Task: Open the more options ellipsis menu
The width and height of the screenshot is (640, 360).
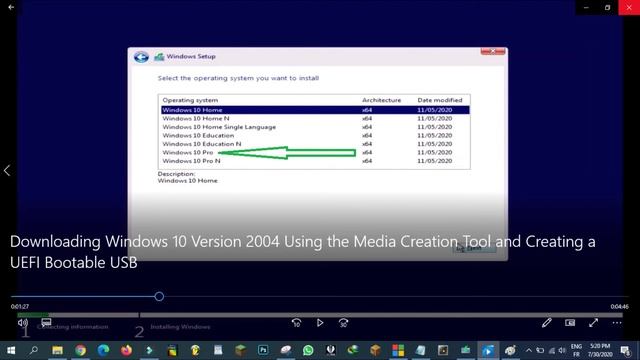Action: point(617,323)
